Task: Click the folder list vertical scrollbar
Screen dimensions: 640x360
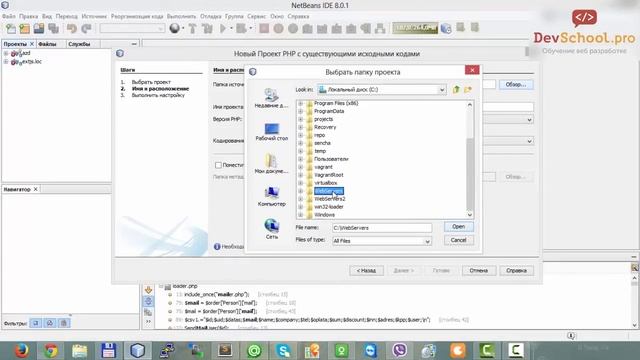Action: (x=470, y=159)
